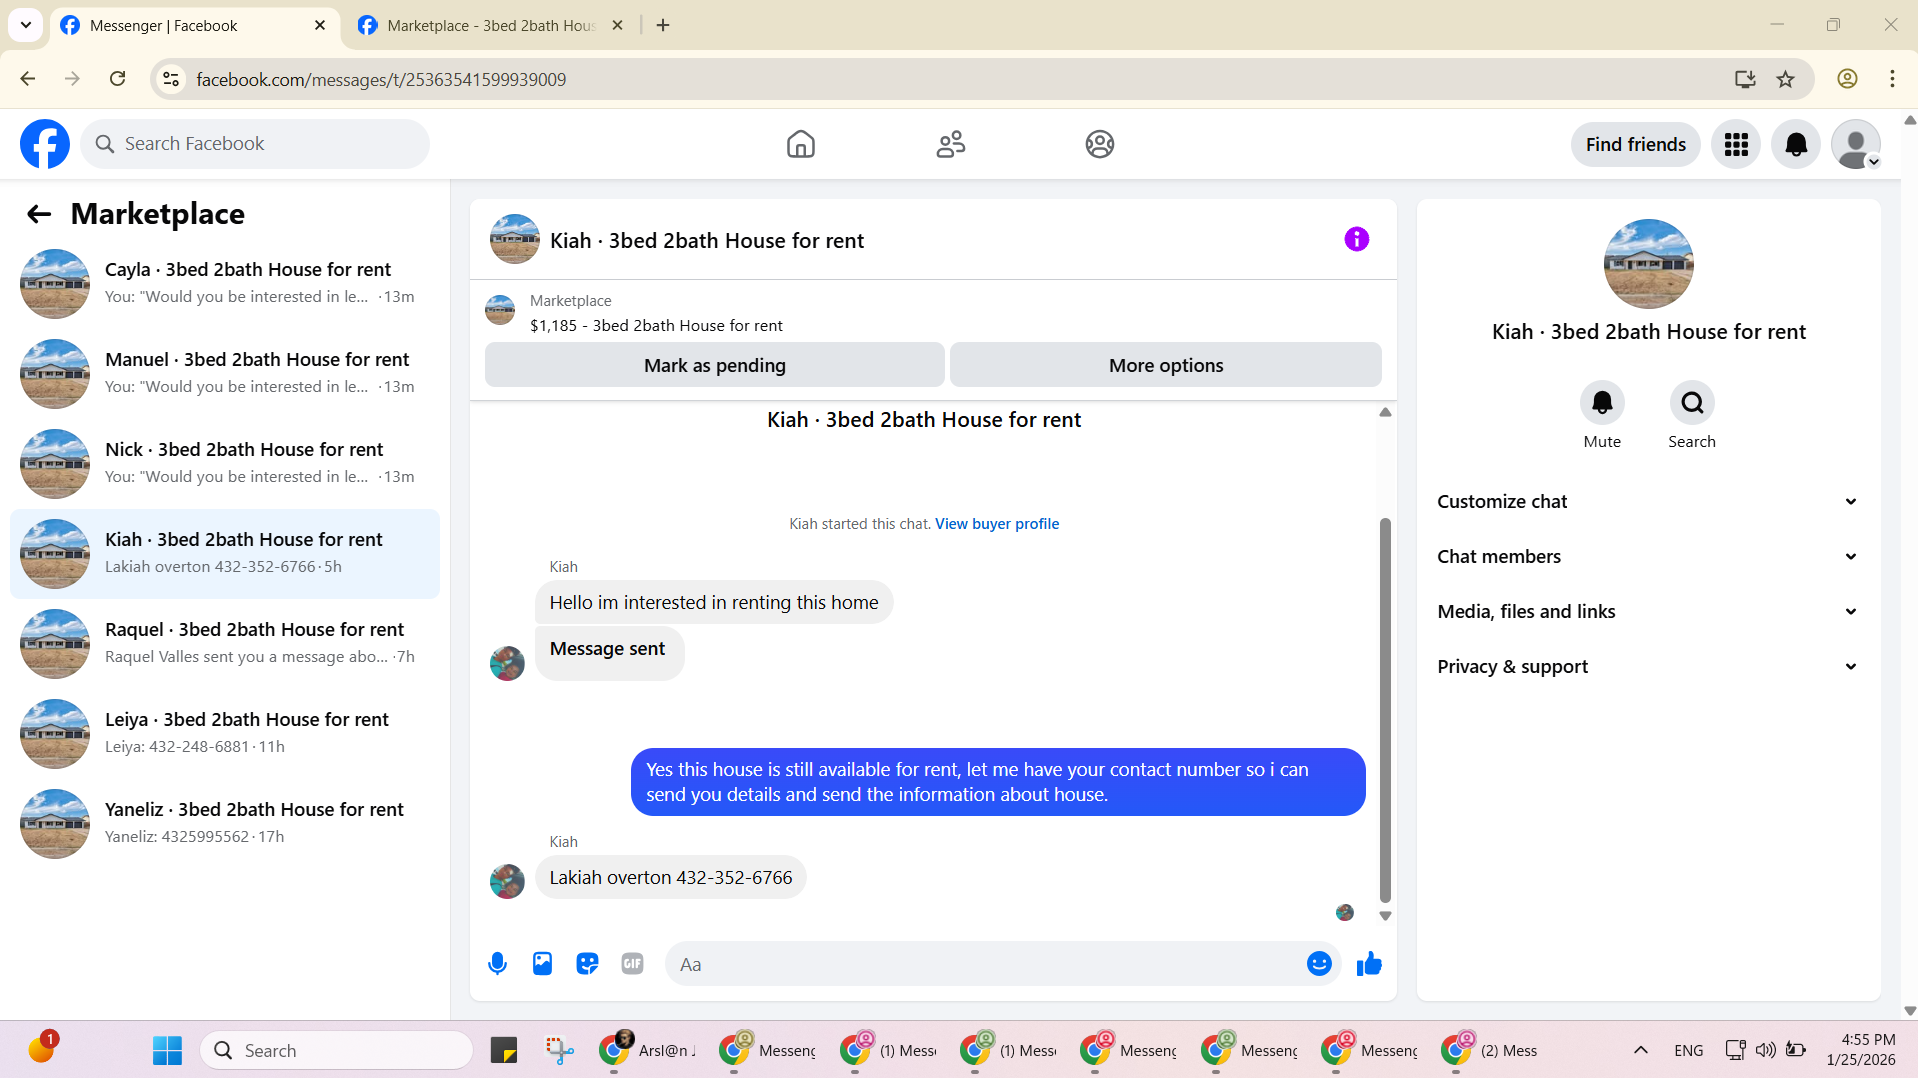Open Raquel's house rental conversation

[225, 644]
